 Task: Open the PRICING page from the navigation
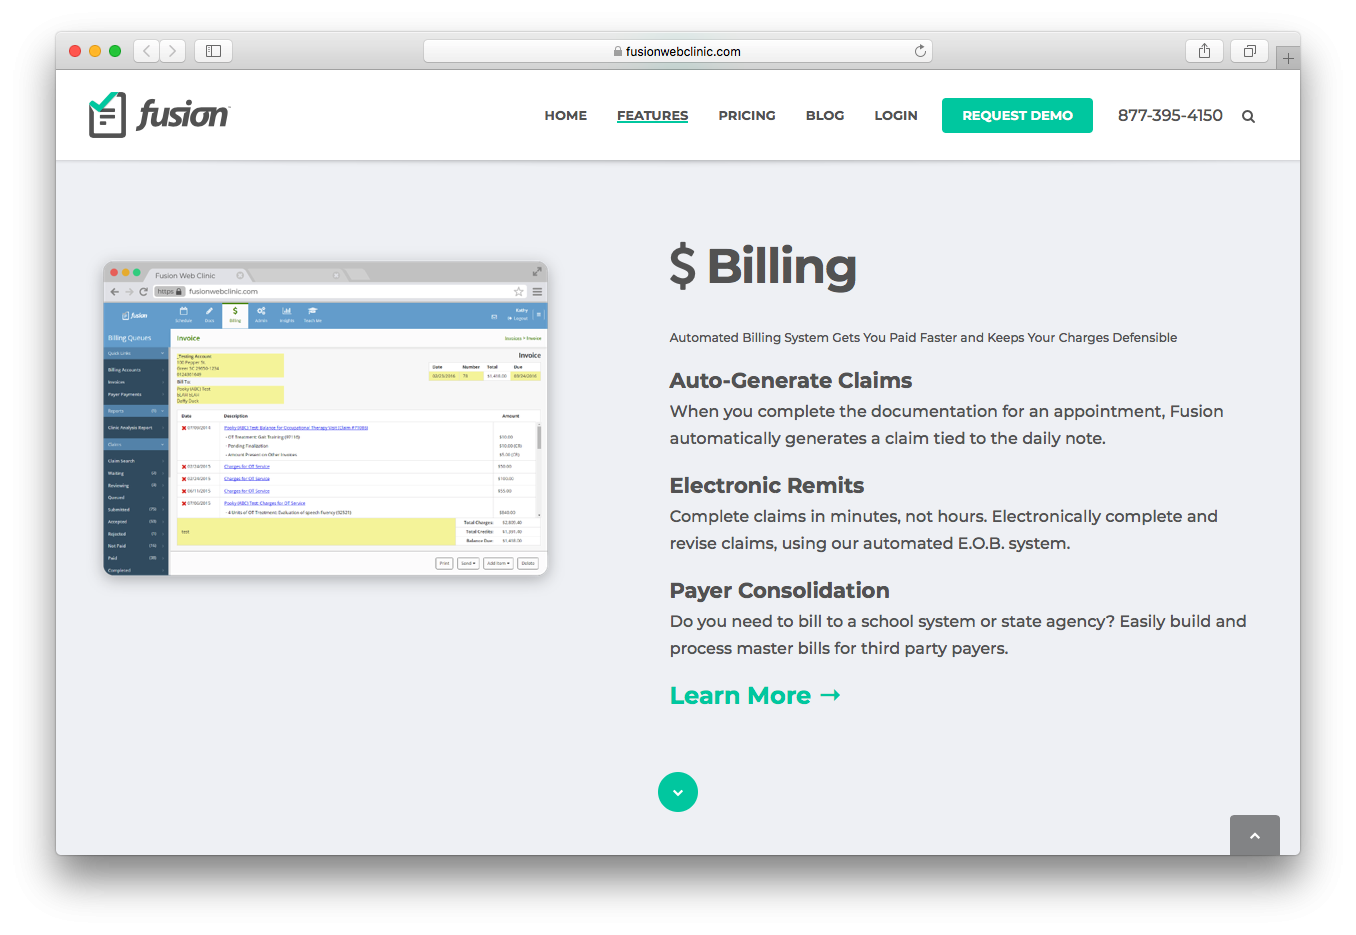(747, 115)
